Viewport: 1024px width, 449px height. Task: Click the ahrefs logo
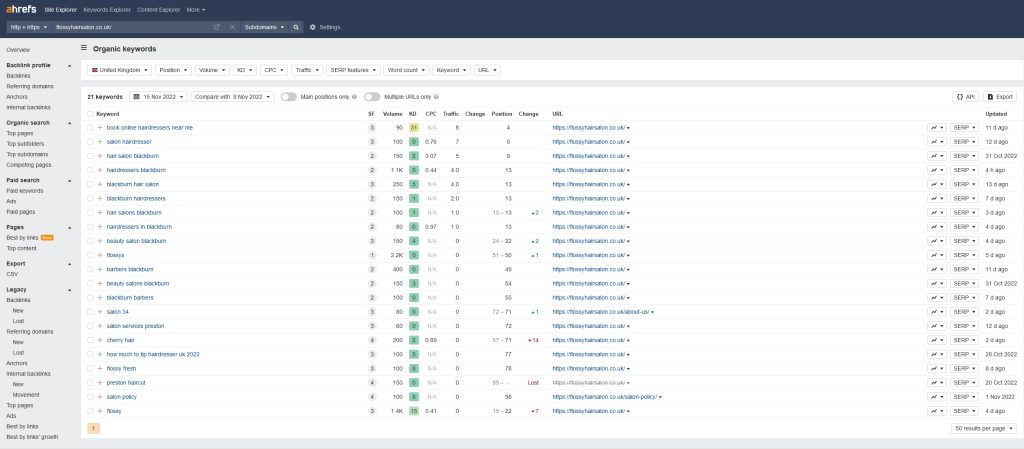21,10
